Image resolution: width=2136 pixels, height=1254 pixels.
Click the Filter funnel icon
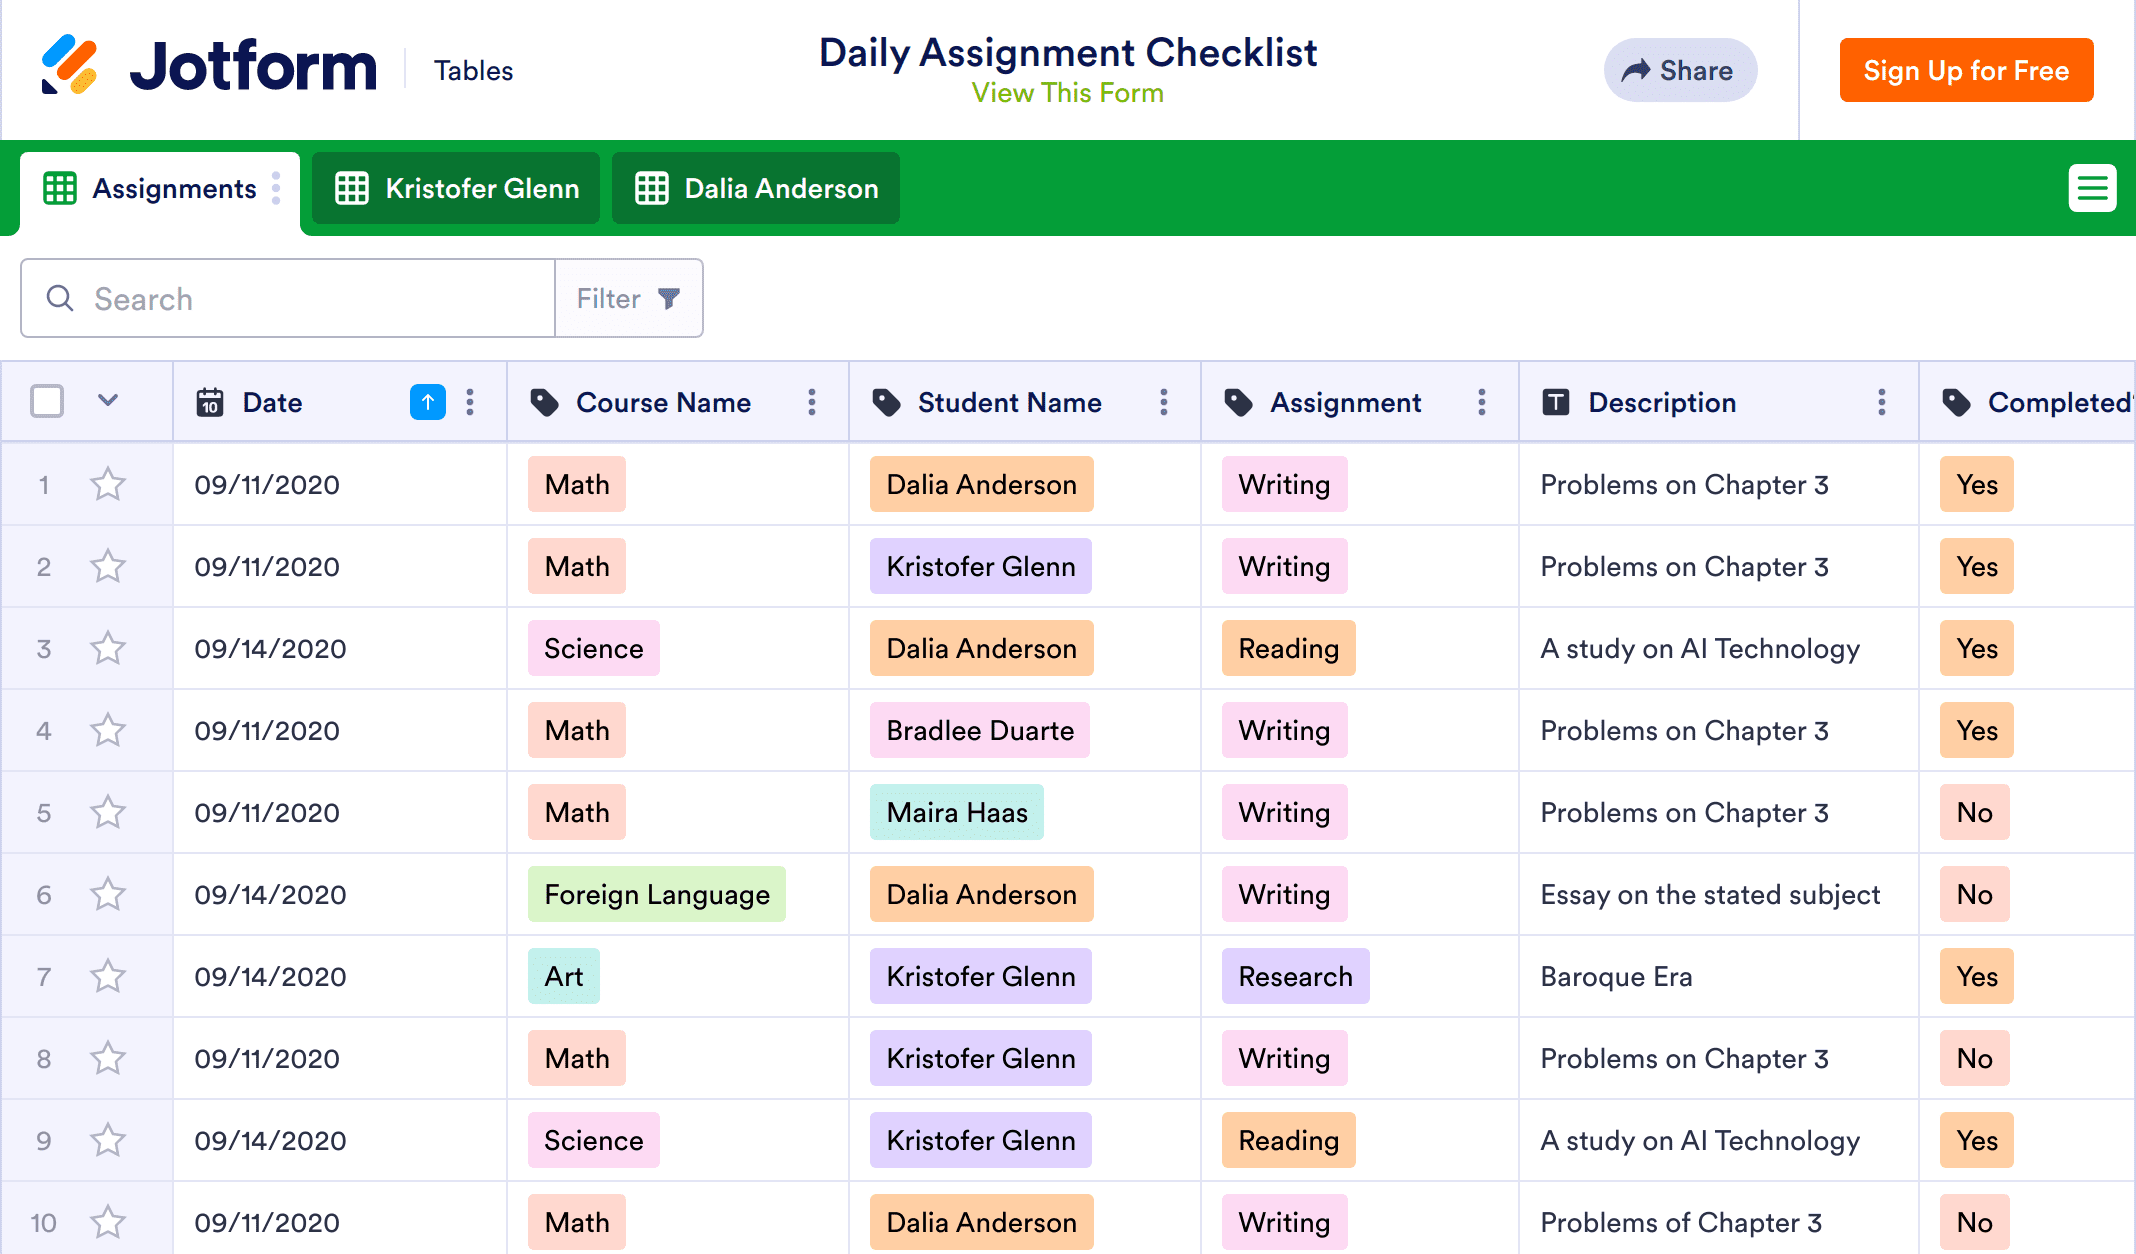pyautogui.click(x=669, y=298)
